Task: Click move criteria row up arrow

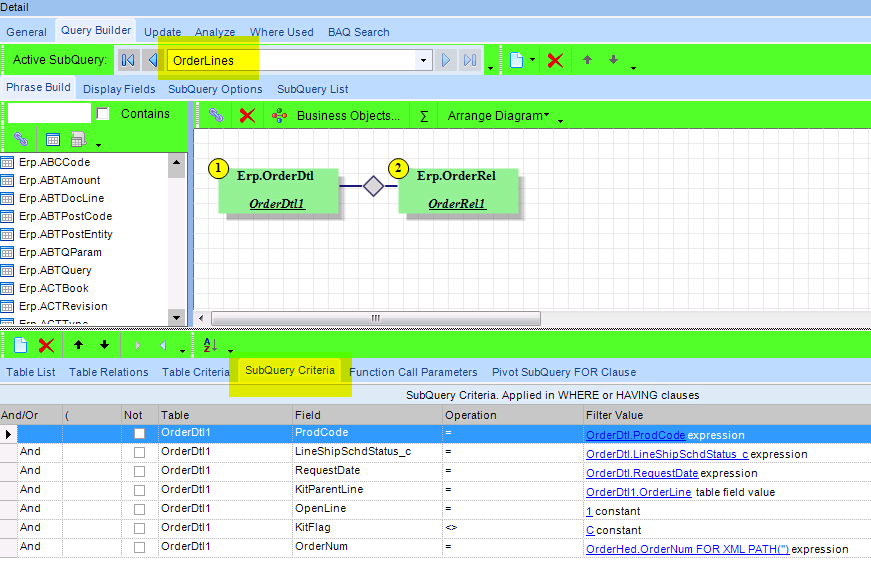Action: (x=79, y=345)
